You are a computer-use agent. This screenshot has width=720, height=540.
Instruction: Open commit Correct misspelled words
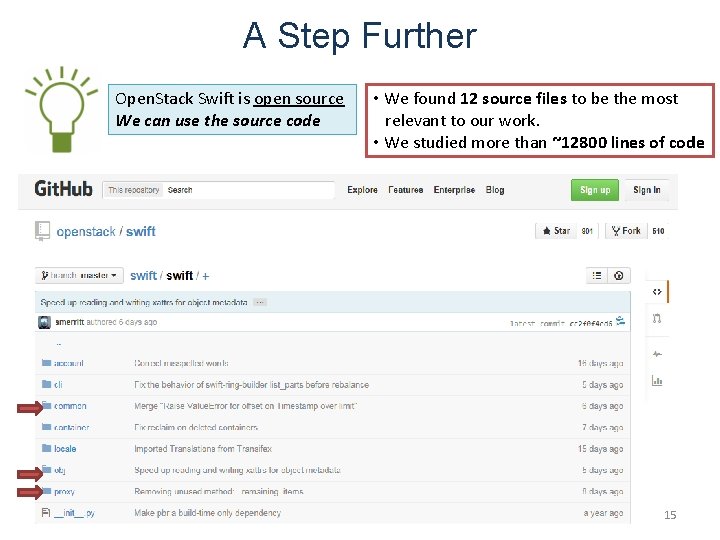[x=181, y=363]
